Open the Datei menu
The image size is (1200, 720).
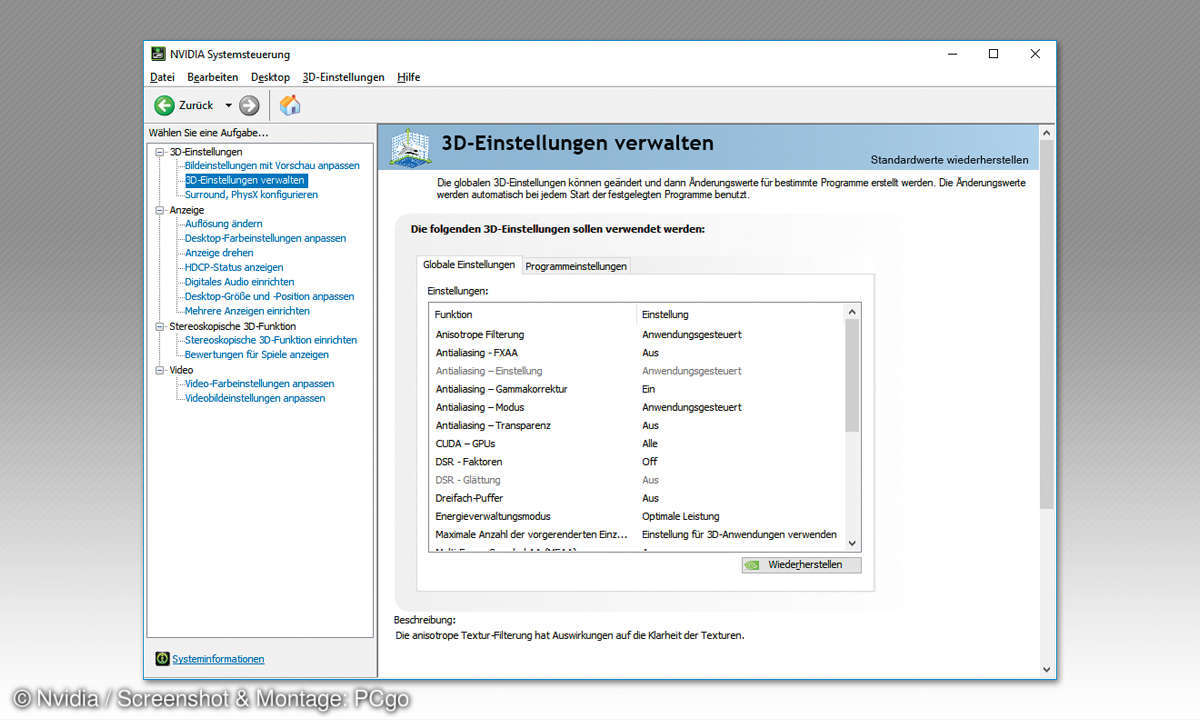tap(162, 77)
